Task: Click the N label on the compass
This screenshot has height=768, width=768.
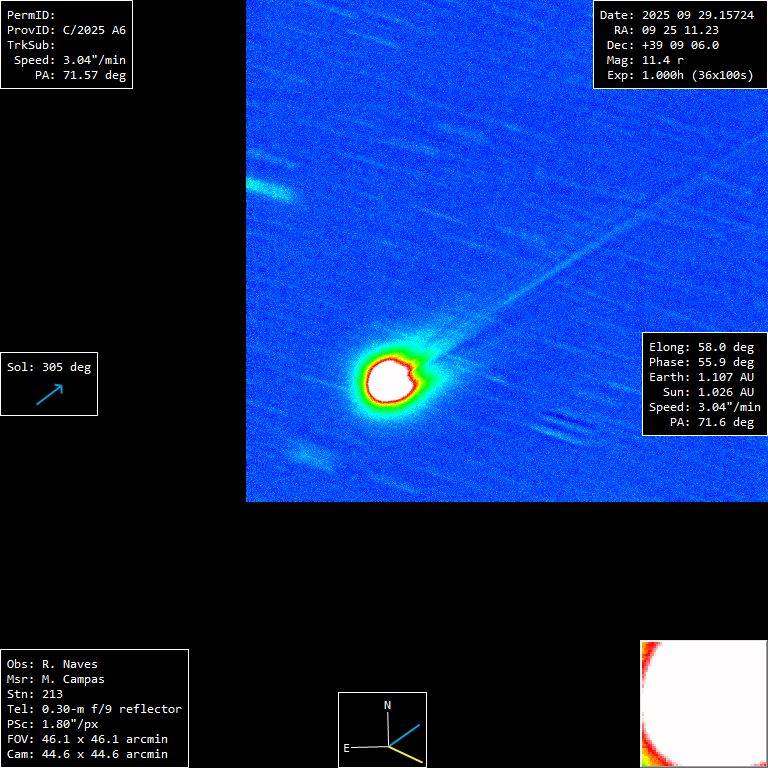Action: (x=388, y=705)
